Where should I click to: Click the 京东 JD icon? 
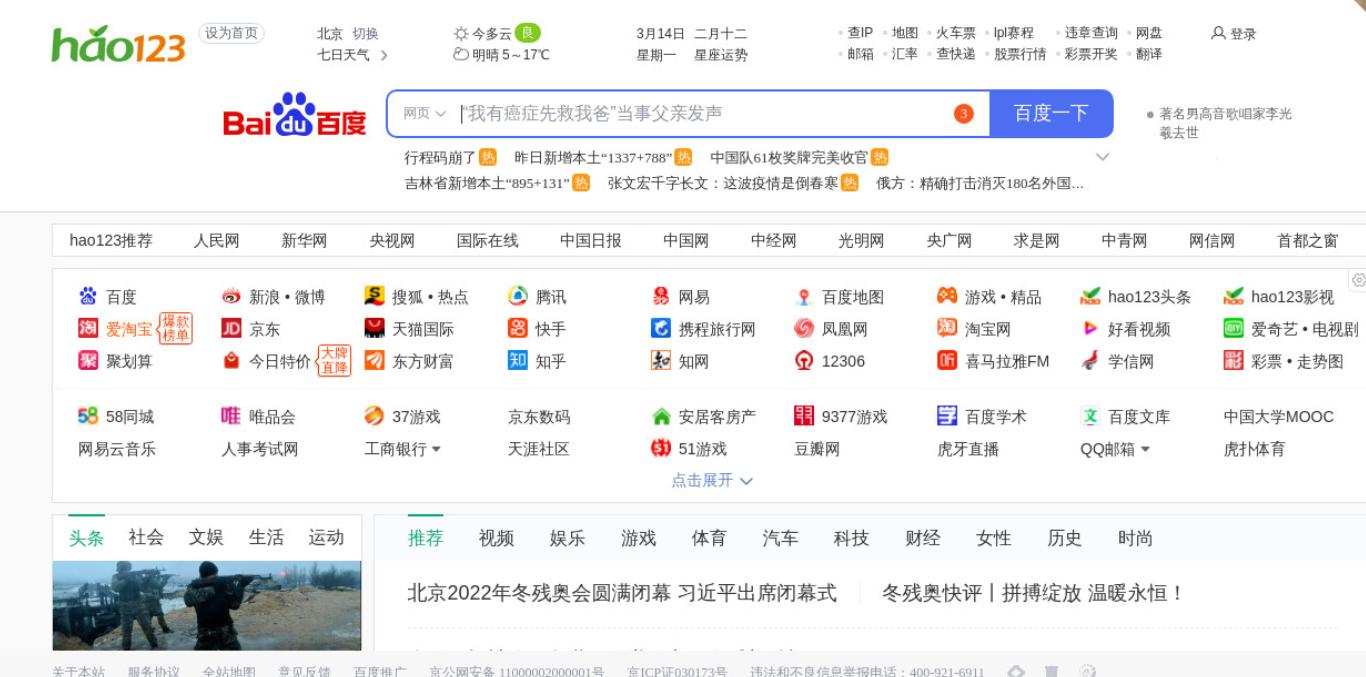point(231,329)
